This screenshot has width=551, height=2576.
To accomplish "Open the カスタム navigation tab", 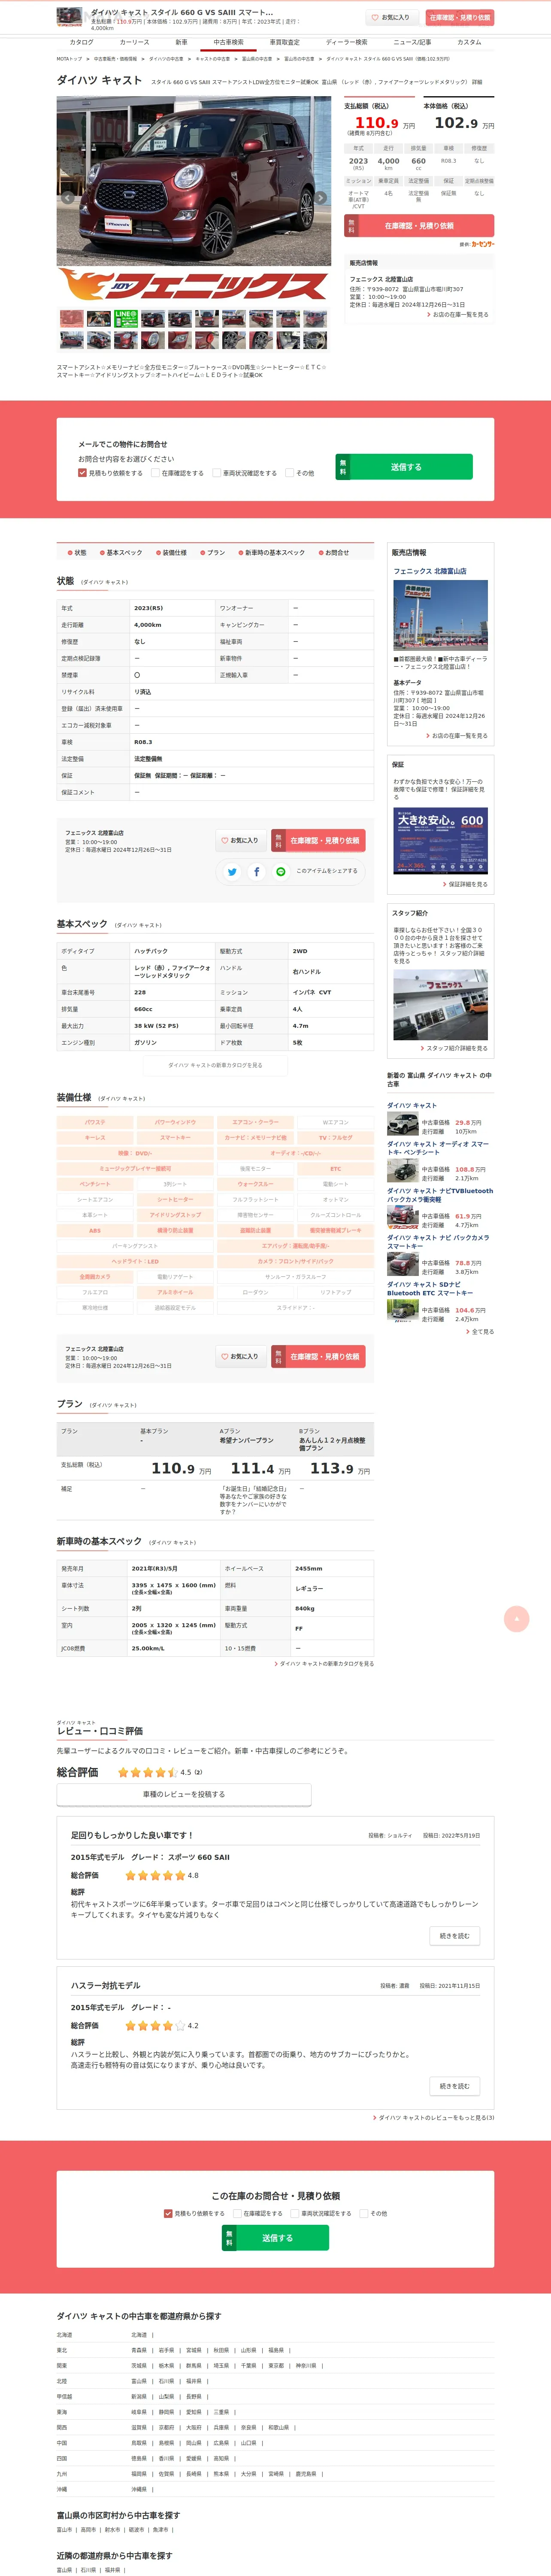I will [x=469, y=43].
